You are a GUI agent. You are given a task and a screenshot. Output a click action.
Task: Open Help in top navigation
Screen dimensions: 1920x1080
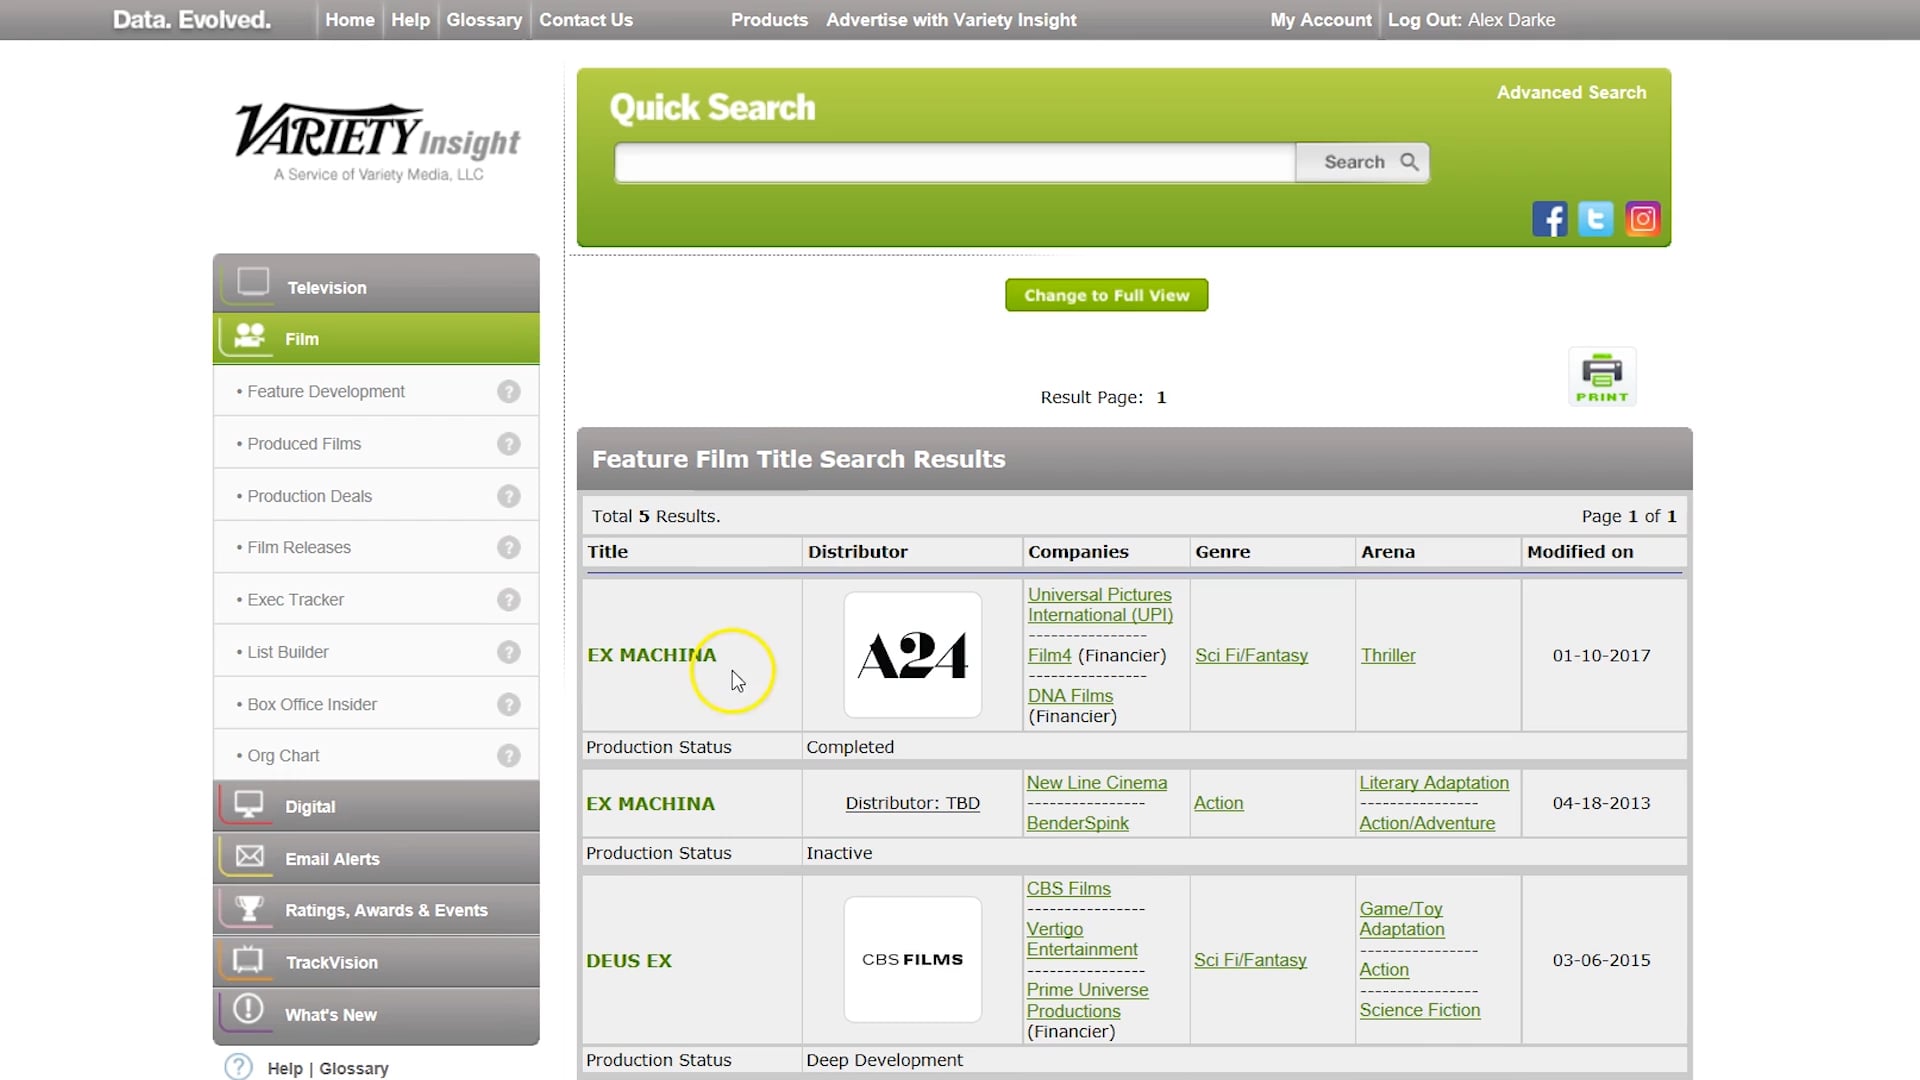(x=410, y=20)
